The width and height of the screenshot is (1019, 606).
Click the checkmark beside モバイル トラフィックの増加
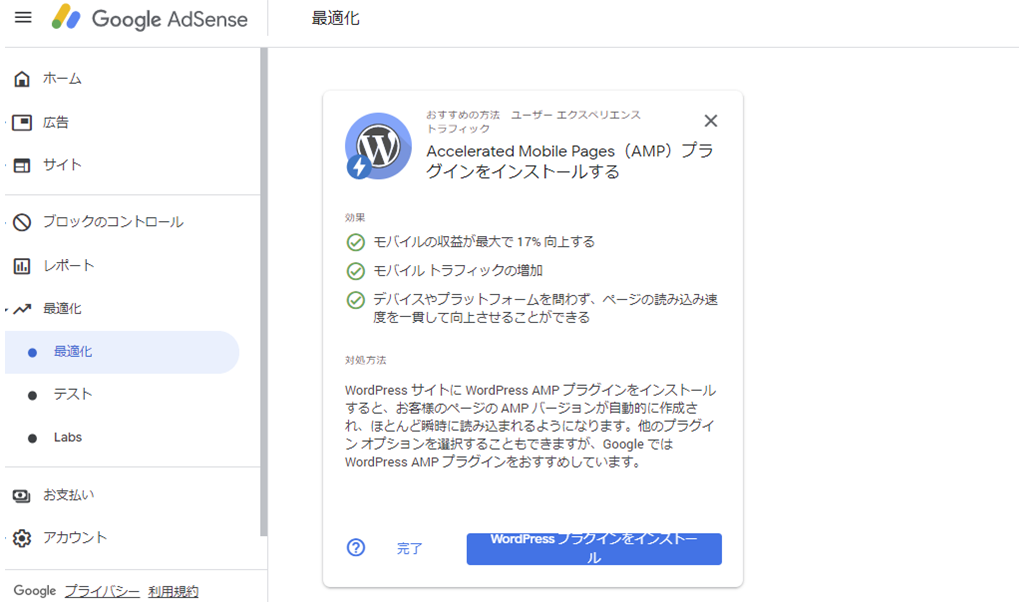pyautogui.click(x=355, y=271)
